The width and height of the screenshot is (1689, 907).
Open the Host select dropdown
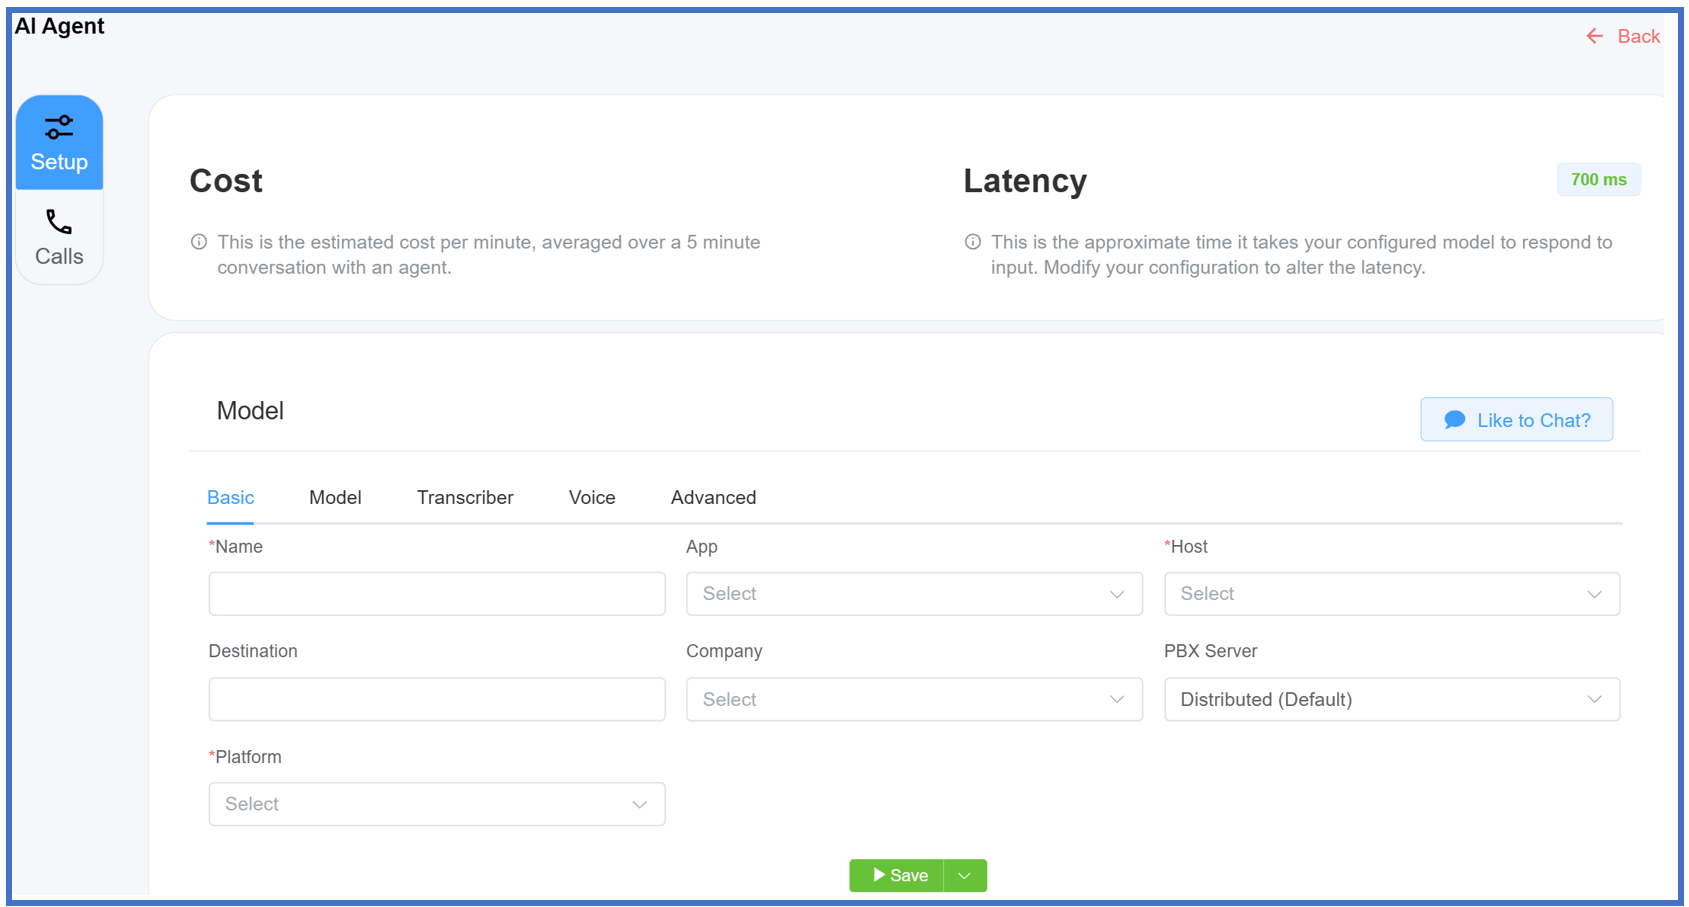[x=1391, y=594]
